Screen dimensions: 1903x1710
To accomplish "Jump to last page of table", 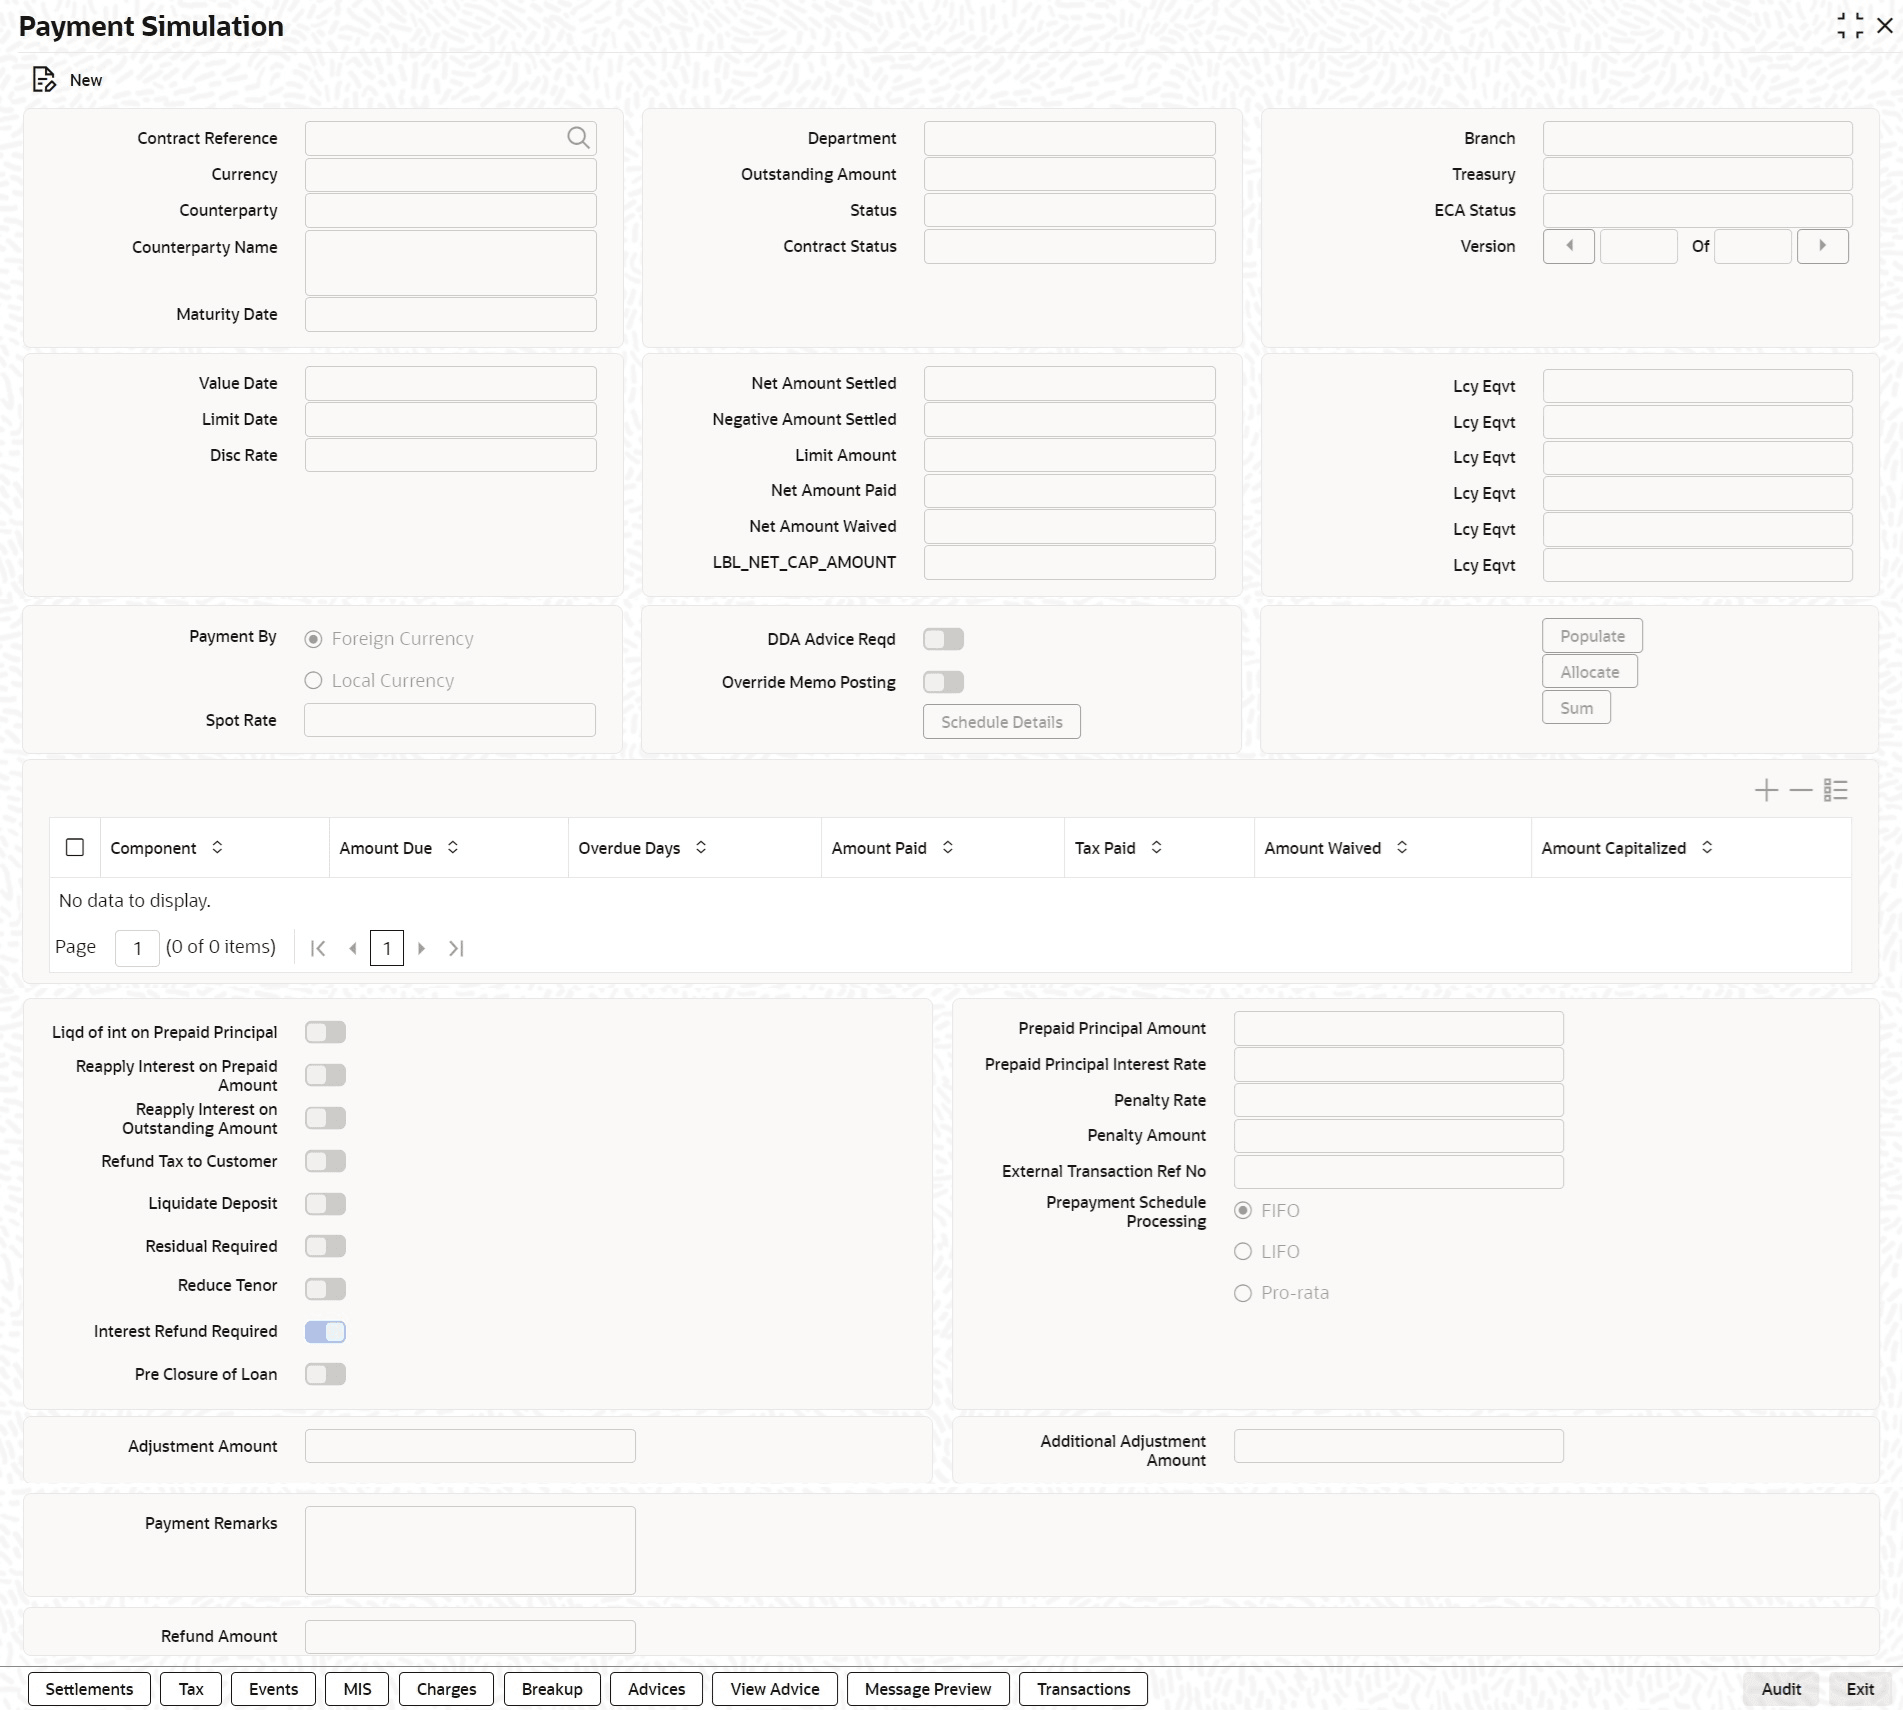I will (x=456, y=948).
